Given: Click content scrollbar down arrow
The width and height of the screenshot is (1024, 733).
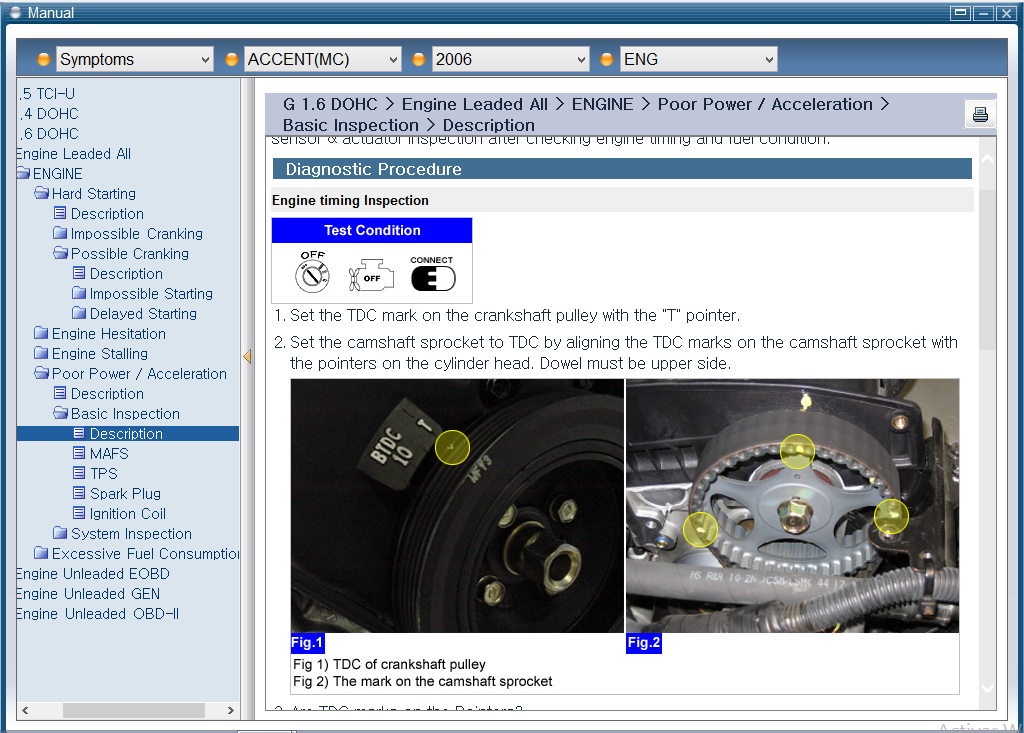Looking at the screenshot, I should (x=987, y=688).
